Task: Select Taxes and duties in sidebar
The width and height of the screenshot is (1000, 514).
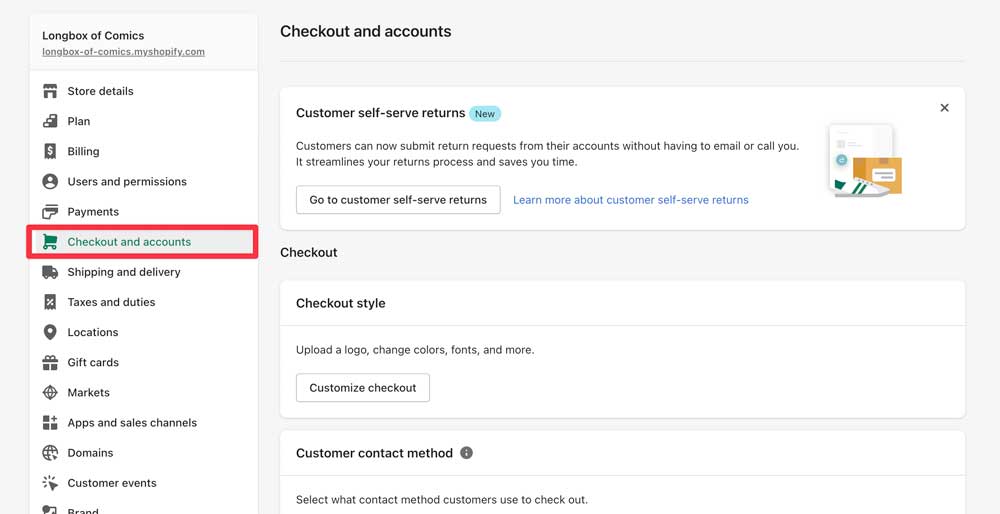Action: (x=111, y=302)
